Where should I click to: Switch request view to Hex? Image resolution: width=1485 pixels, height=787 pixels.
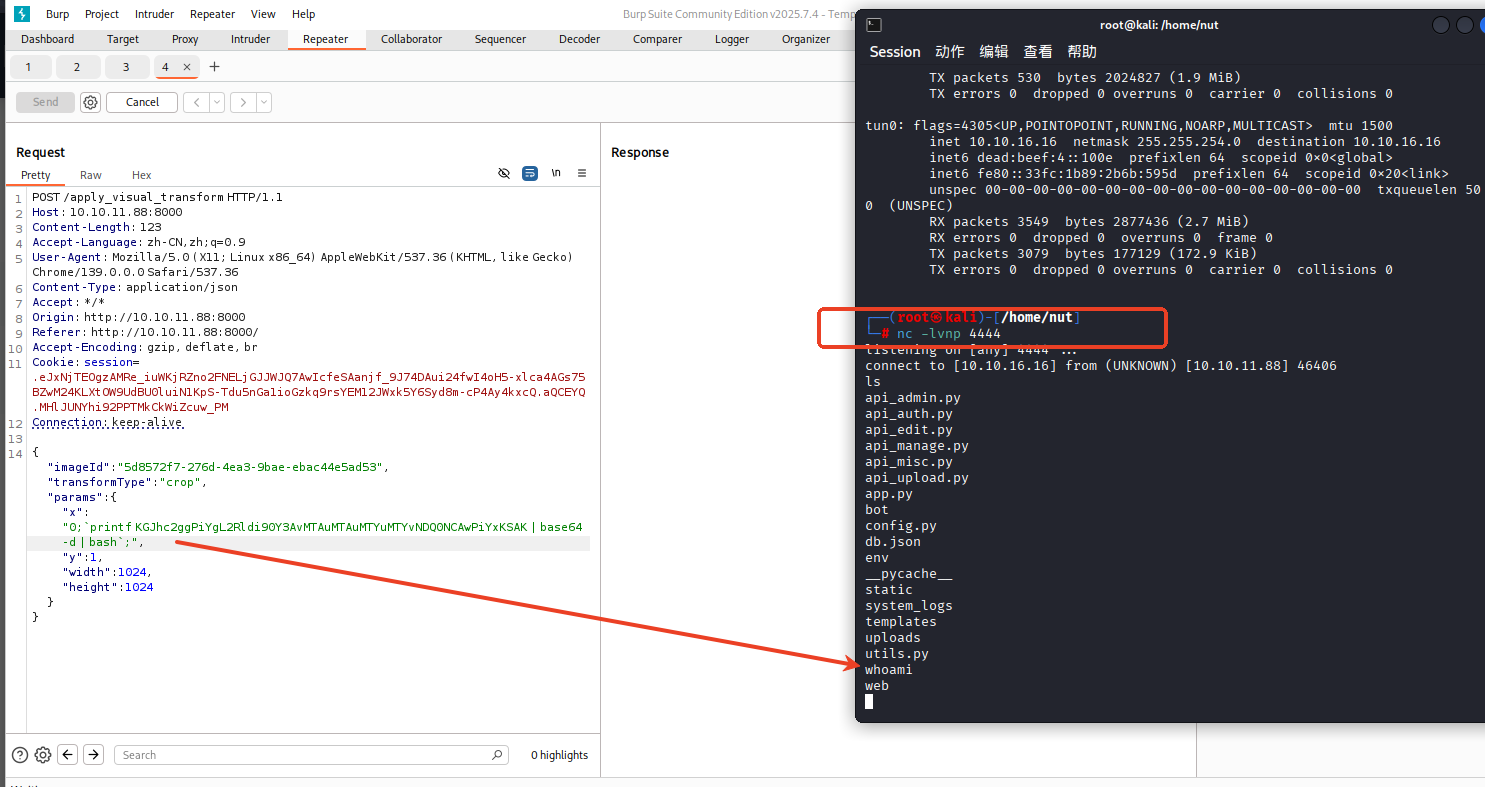[x=142, y=175]
